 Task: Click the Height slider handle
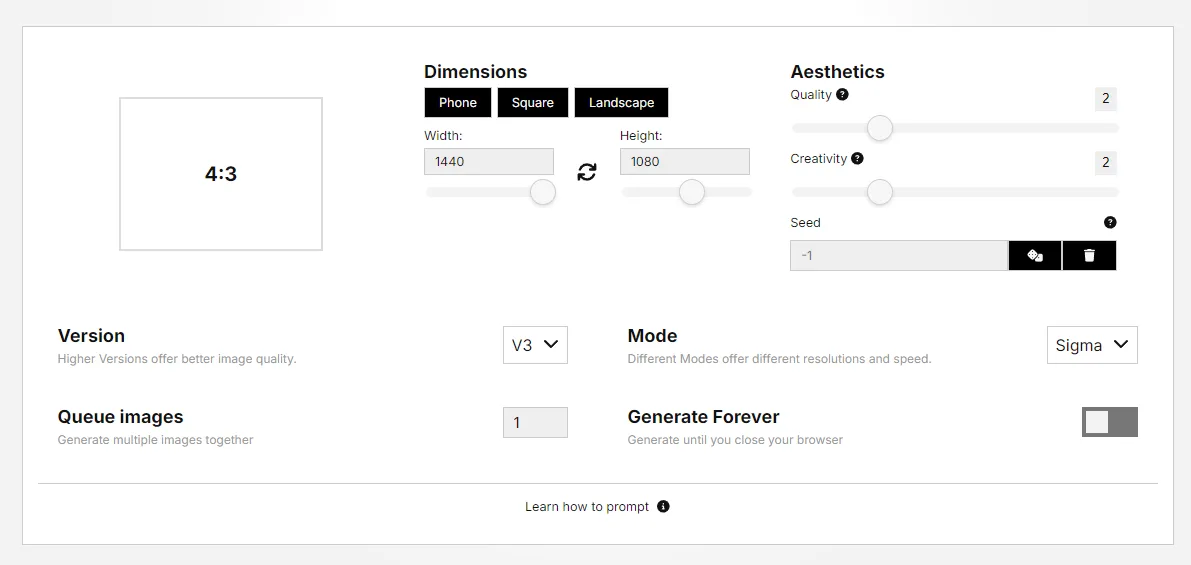[692, 192]
